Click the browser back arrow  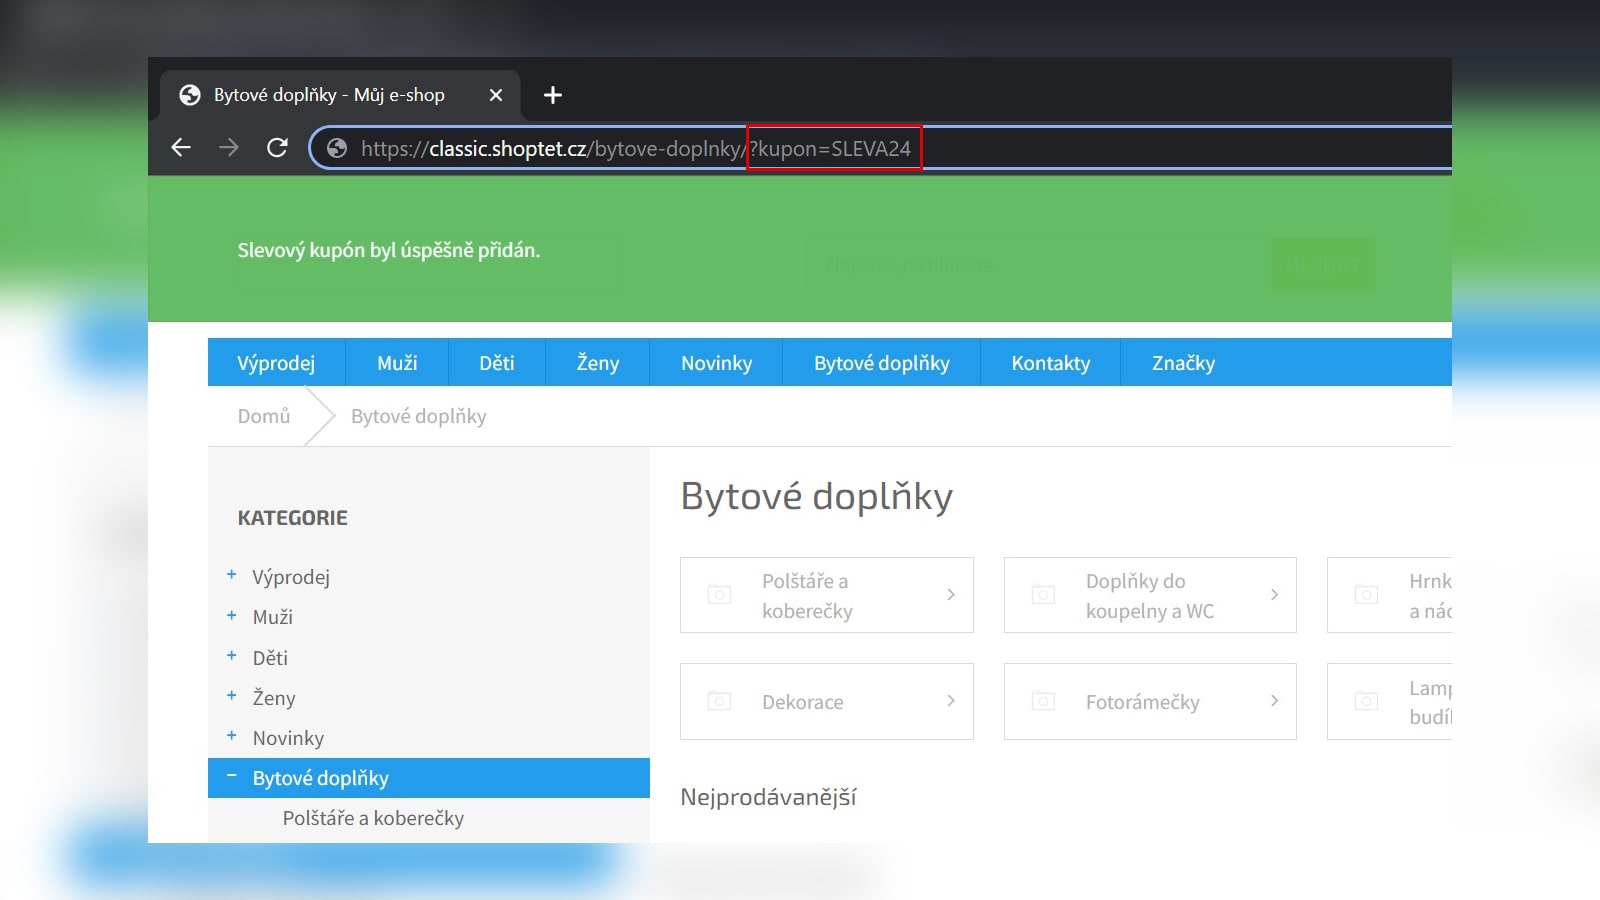tap(181, 148)
